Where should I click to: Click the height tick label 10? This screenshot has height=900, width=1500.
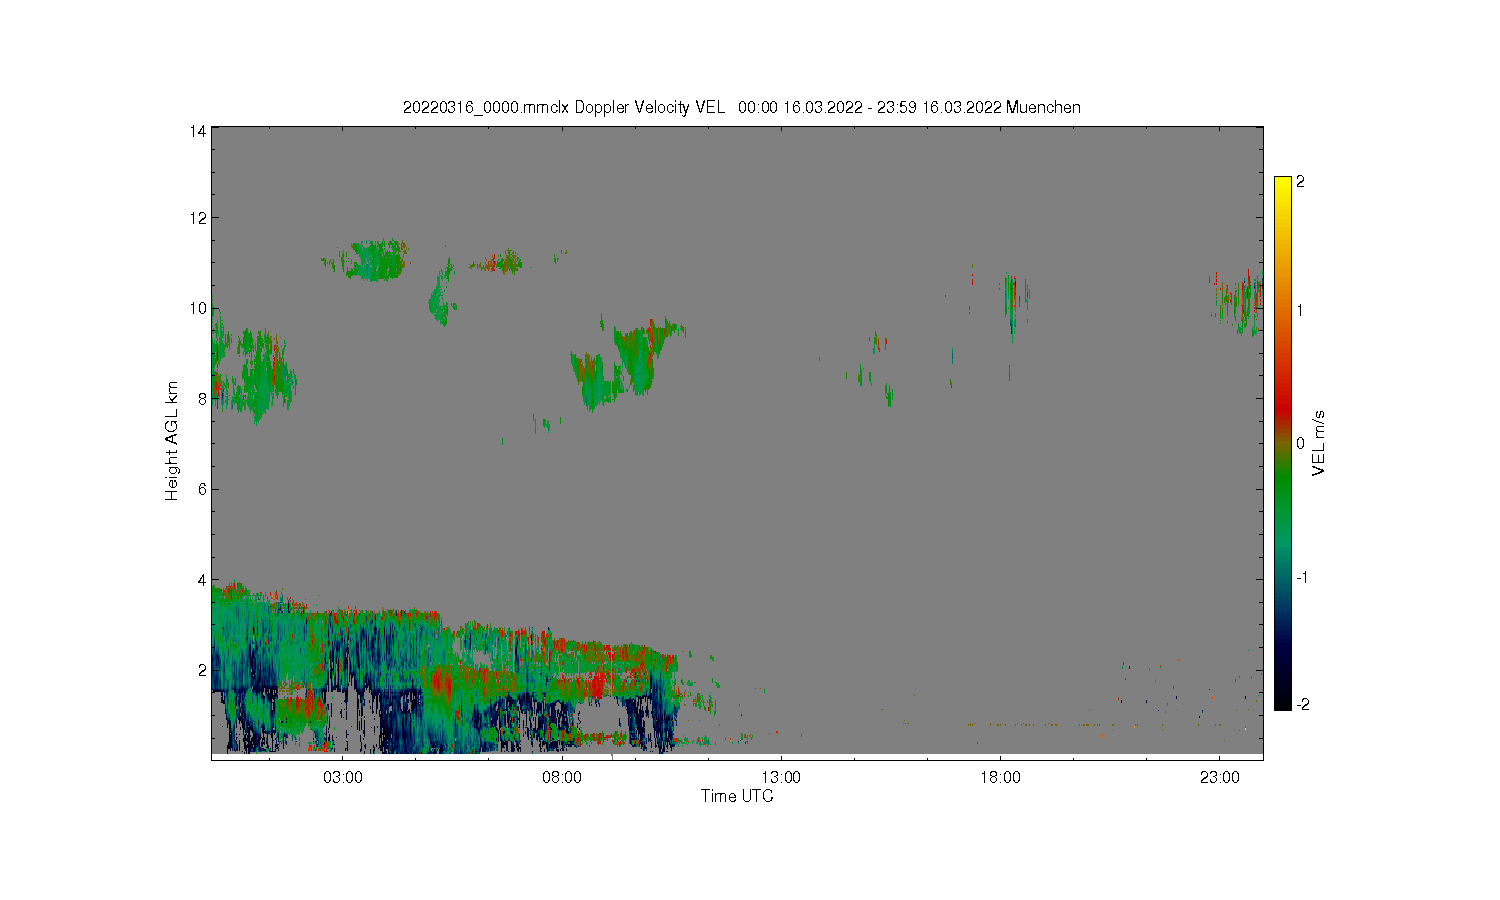[198, 308]
